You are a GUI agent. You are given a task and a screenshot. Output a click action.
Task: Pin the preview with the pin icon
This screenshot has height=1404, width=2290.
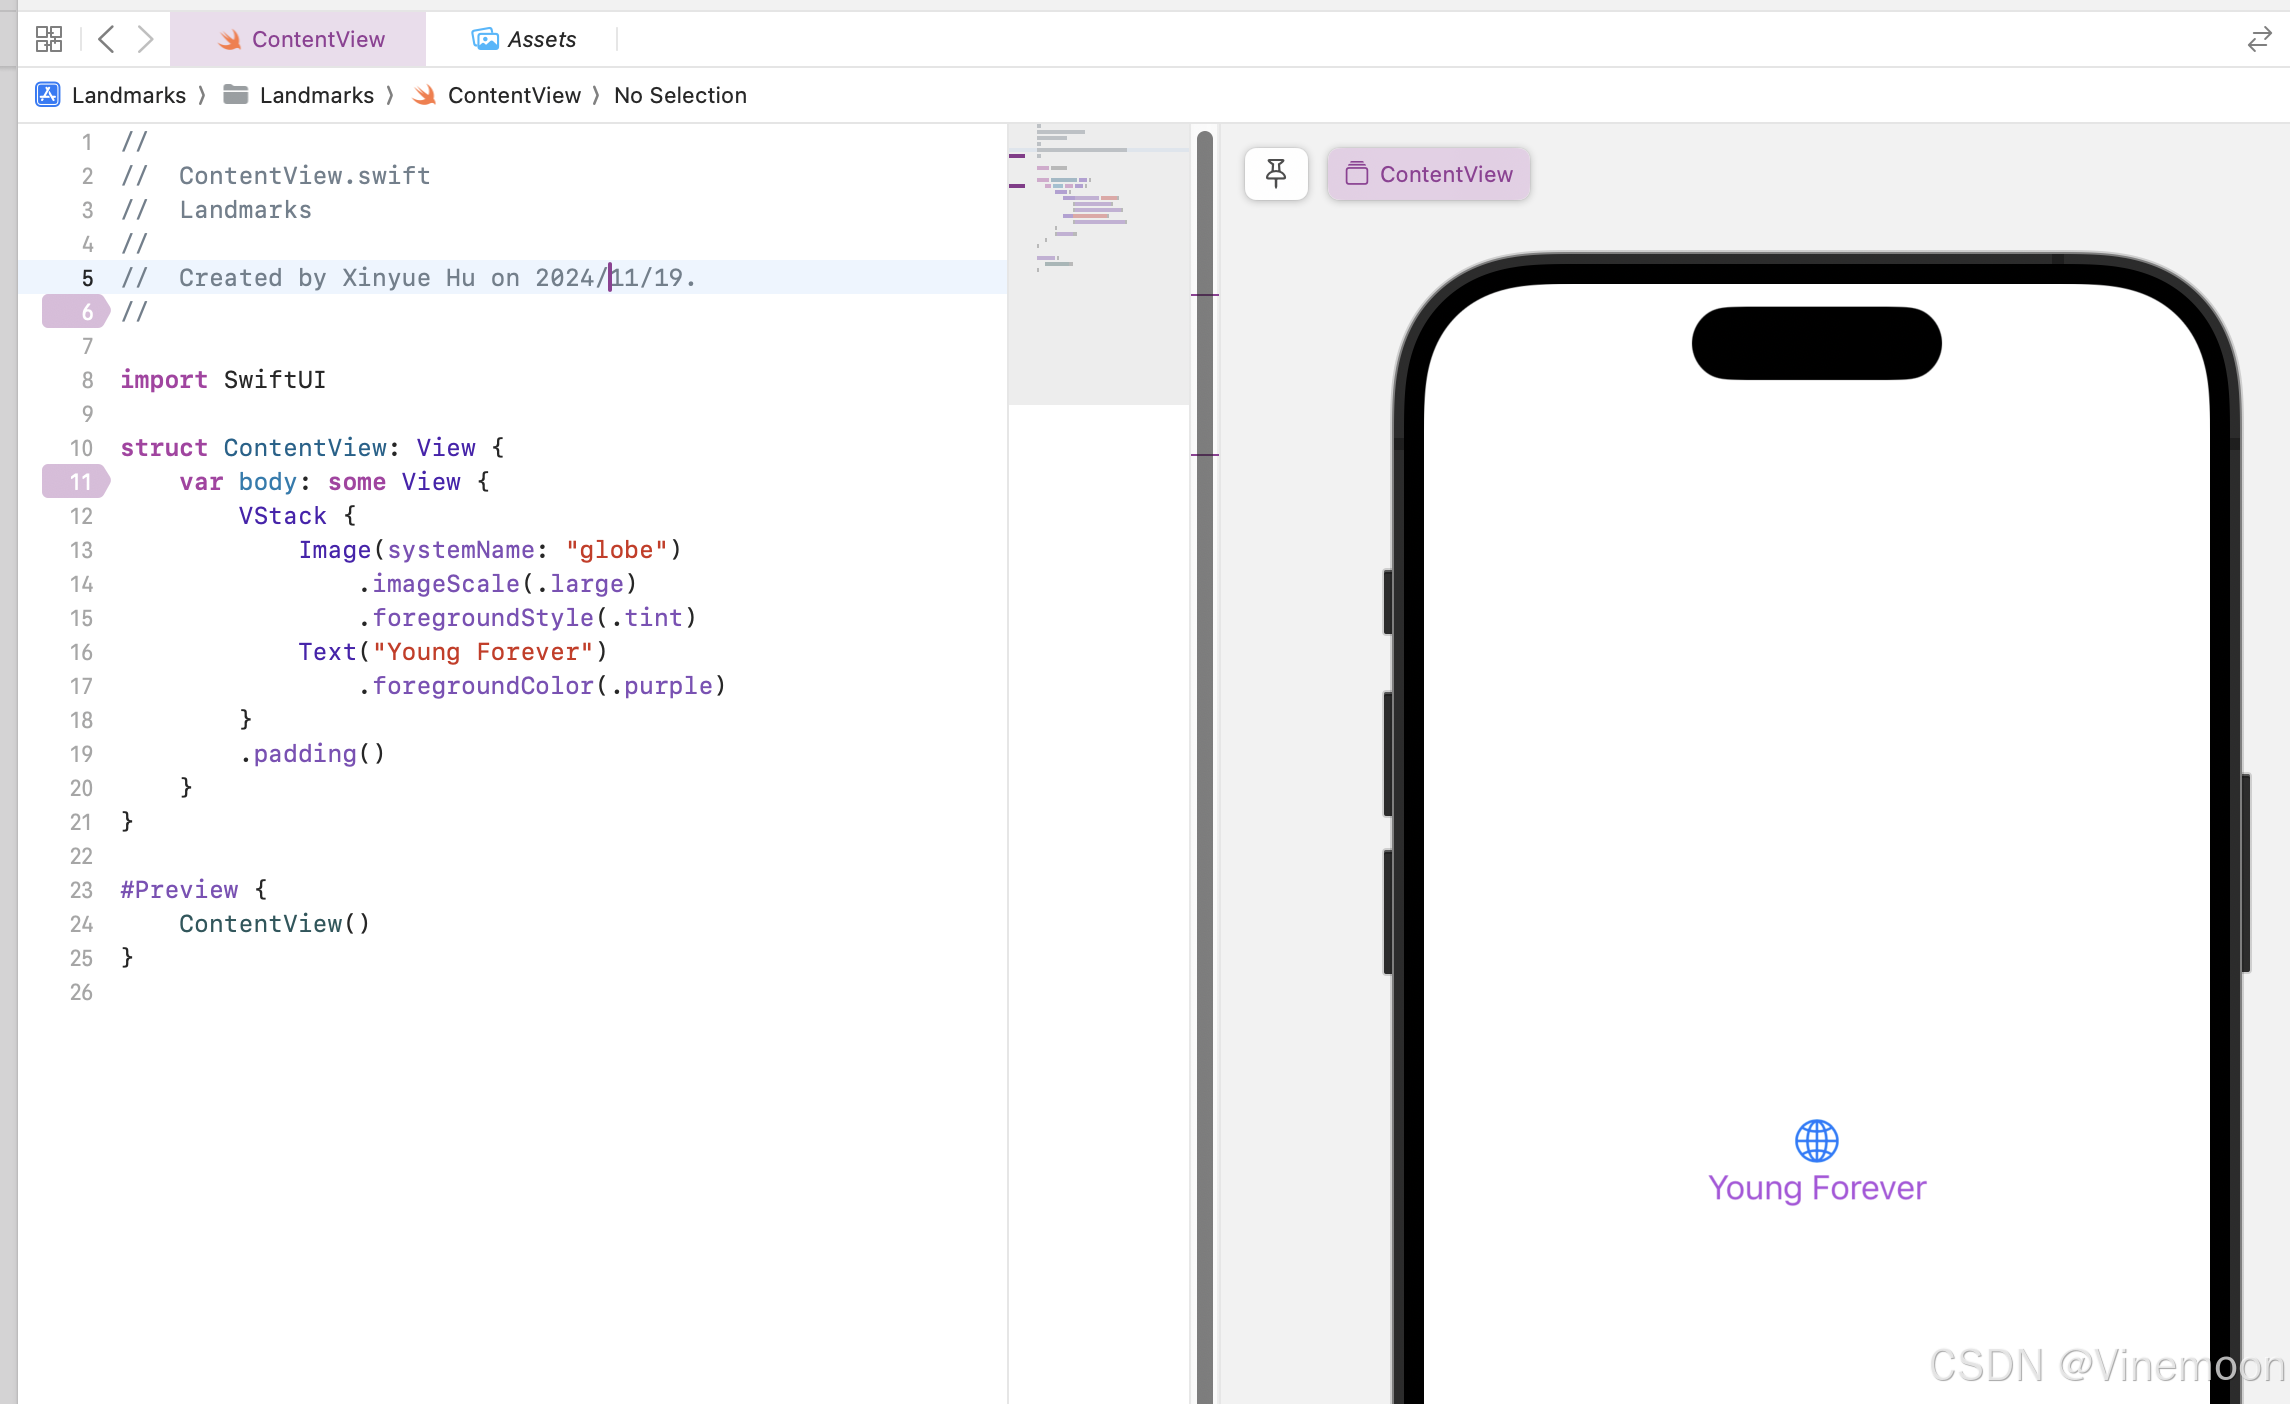1276,174
